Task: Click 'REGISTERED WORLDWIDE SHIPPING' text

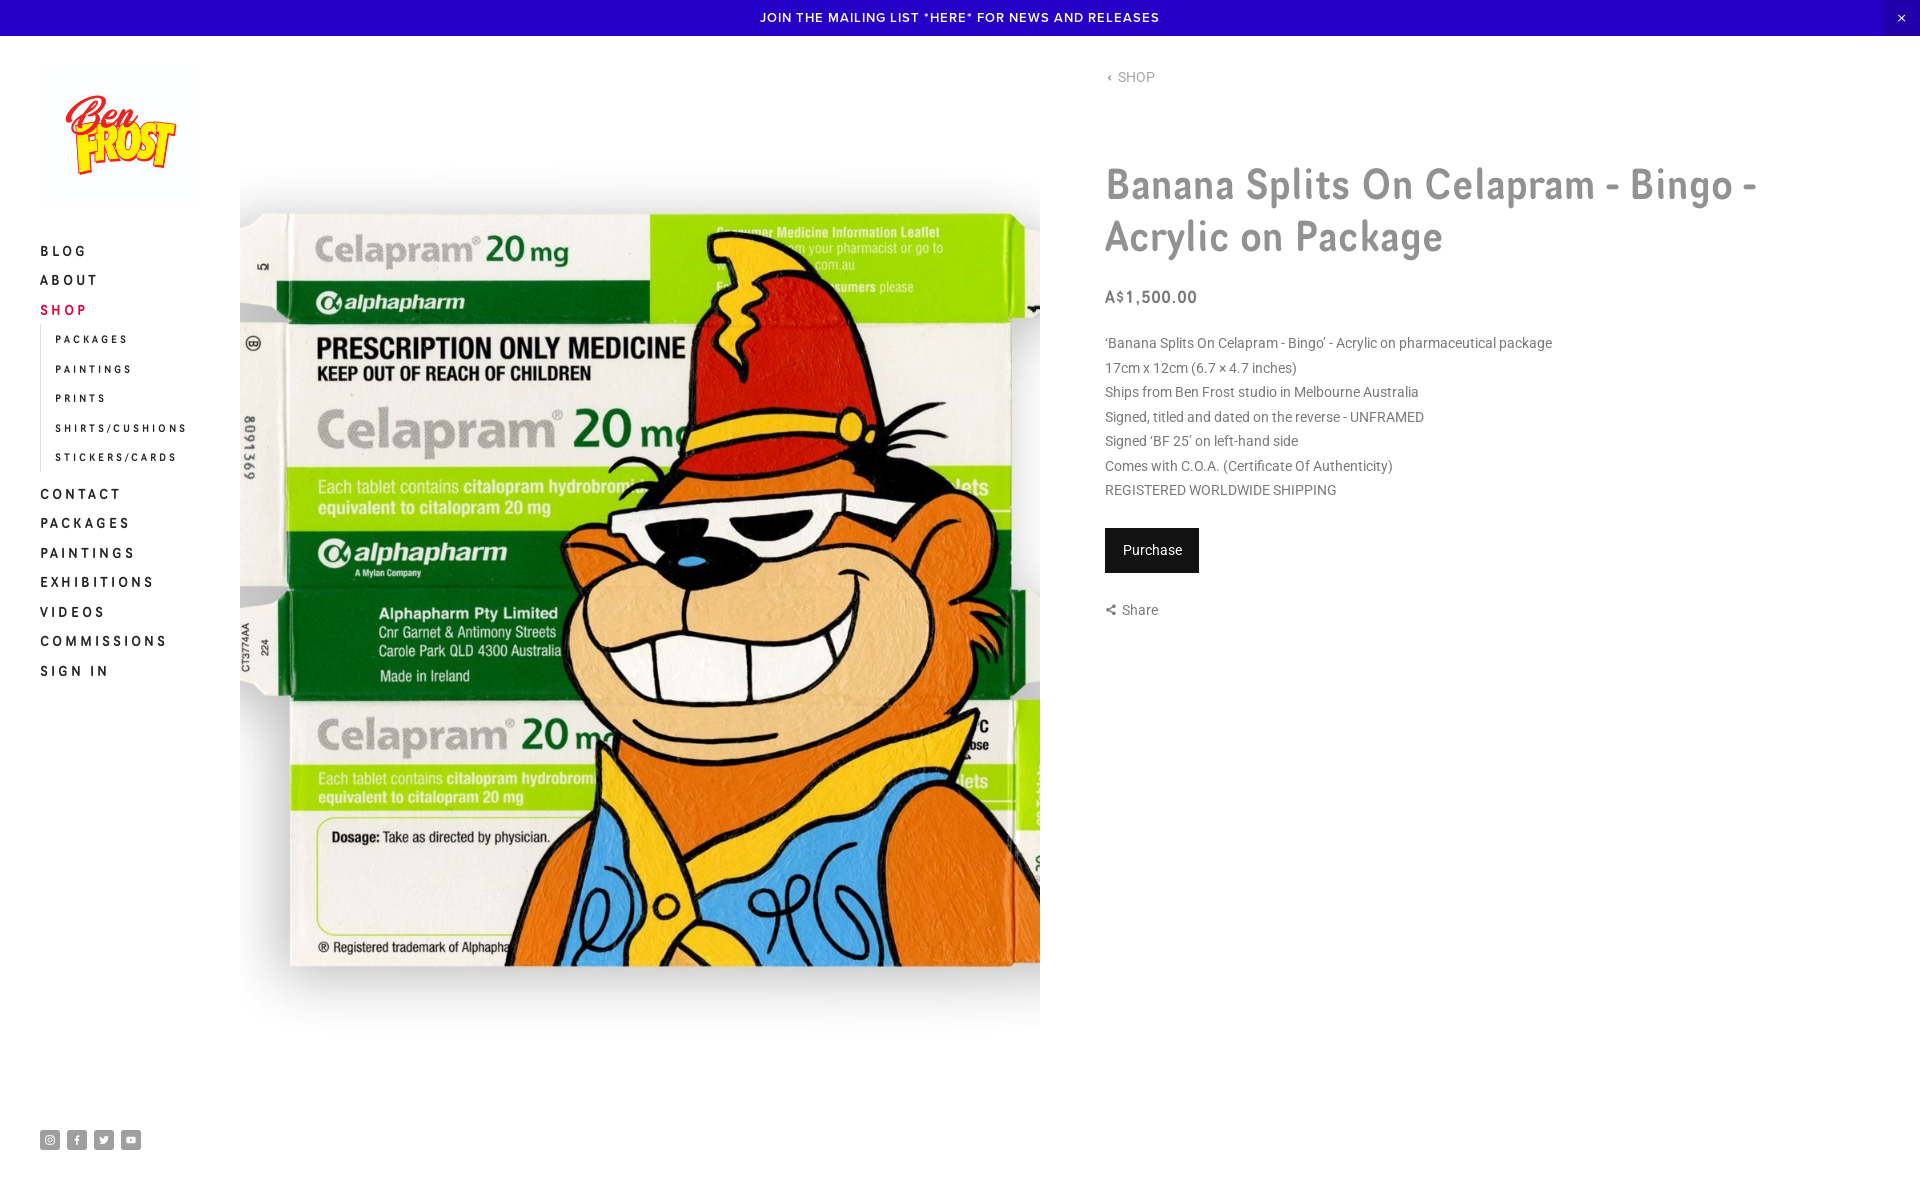Action: 1221,490
